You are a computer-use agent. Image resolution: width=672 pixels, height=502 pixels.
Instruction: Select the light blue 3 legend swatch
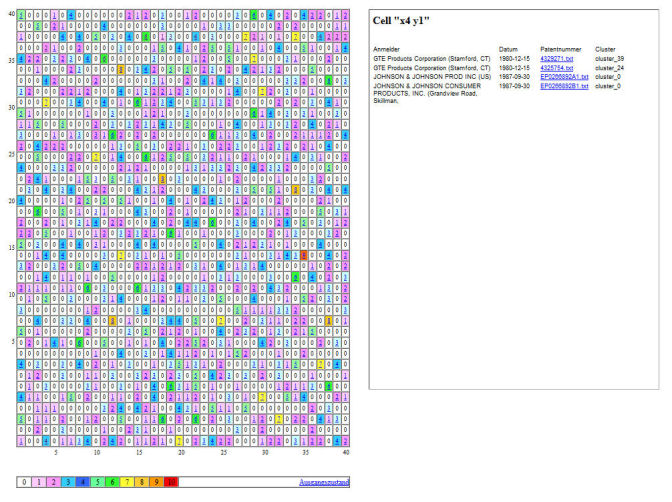tap(68, 482)
